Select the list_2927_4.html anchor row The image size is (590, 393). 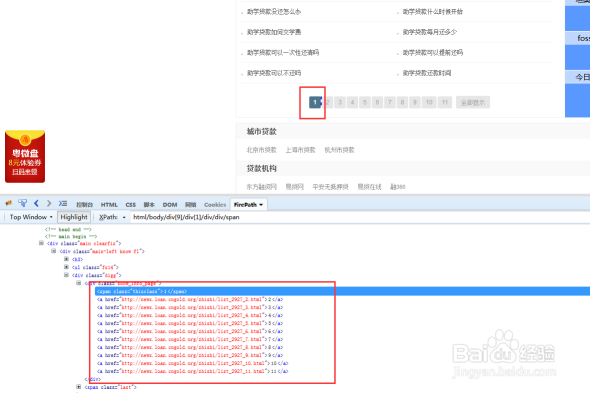pos(190,315)
